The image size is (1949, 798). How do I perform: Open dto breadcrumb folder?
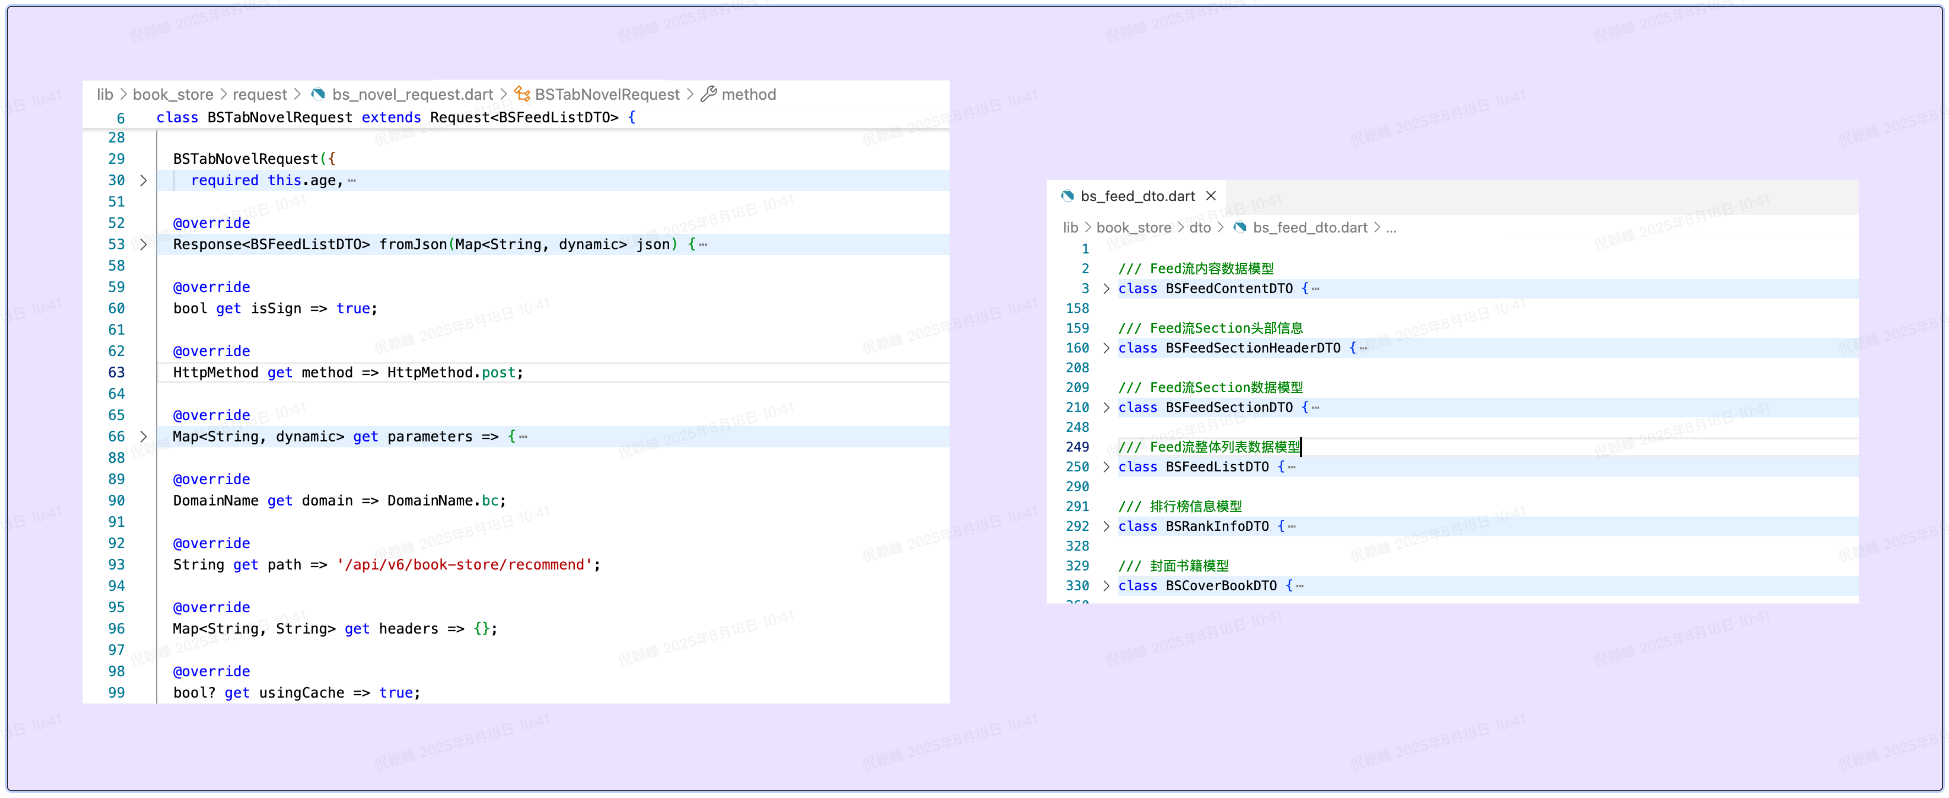[x=1200, y=228]
